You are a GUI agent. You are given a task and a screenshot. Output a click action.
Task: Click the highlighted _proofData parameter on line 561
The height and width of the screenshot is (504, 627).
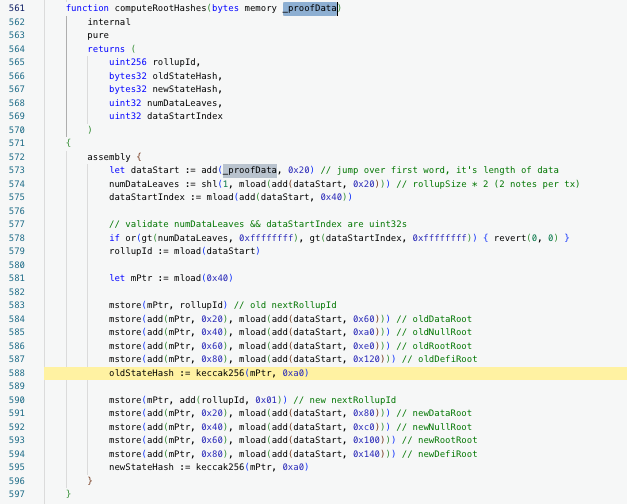click(310, 8)
